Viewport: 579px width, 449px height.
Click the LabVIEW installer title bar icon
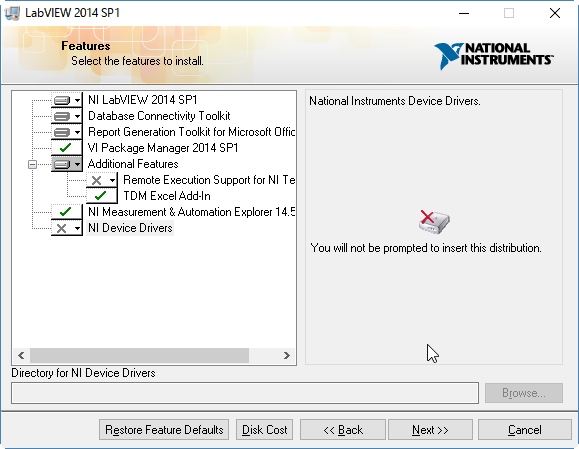coord(12,13)
